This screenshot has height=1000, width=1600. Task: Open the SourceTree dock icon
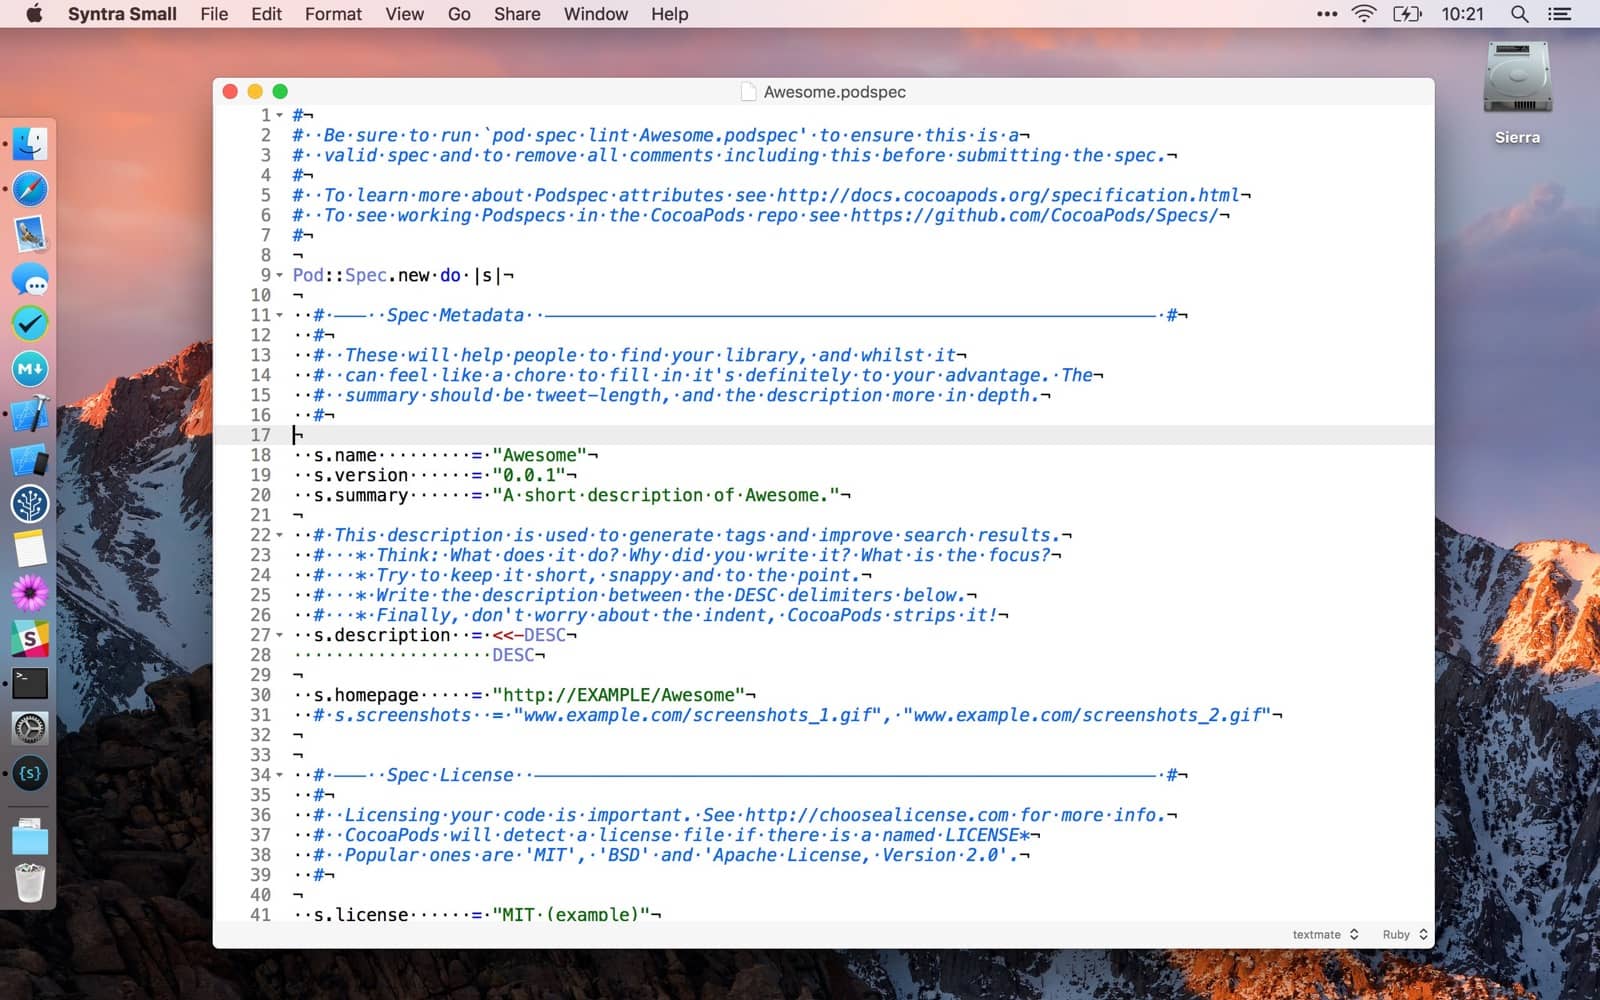pyautogui.click(x=30, y=504)
